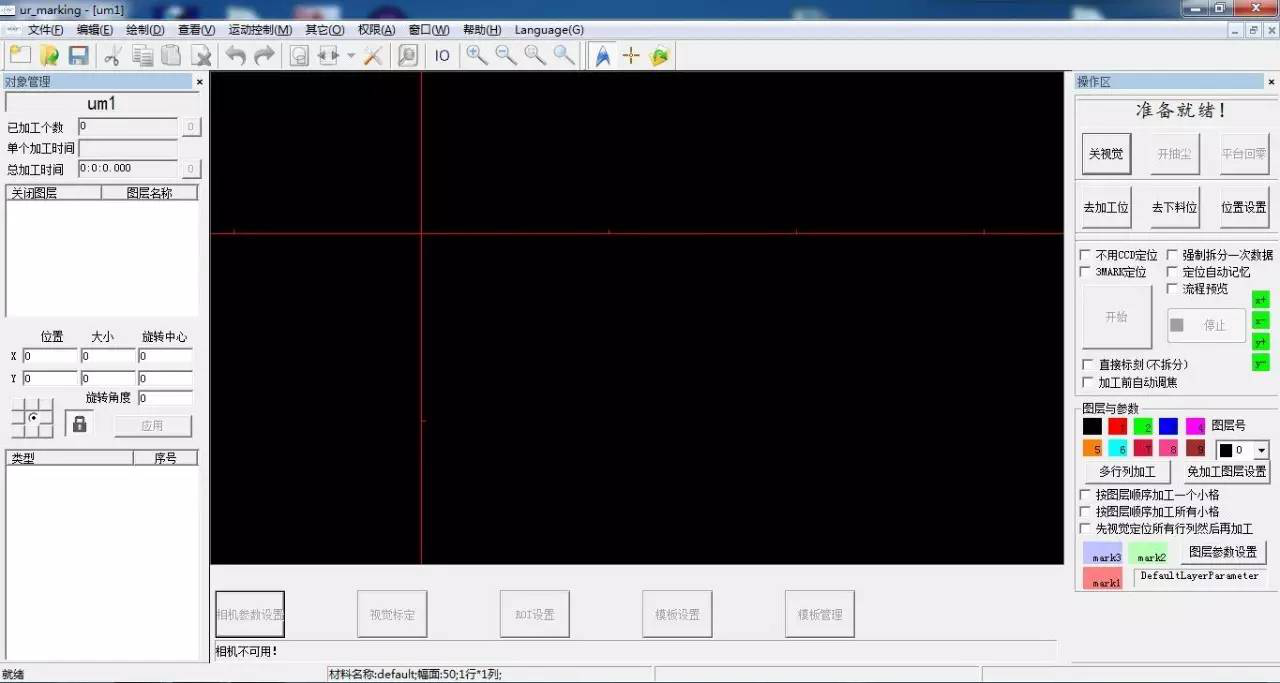Select the blue layer color swatch

click(1168, 426)
